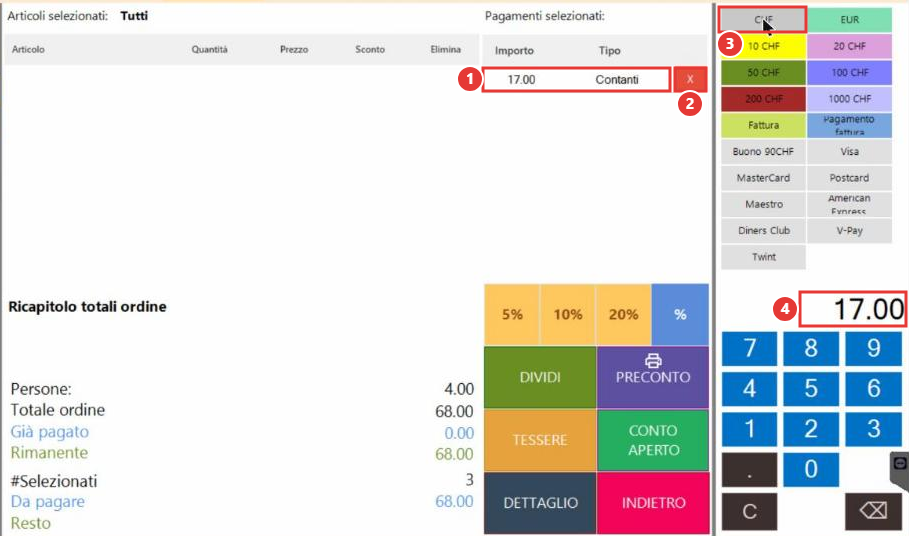Click the Già pagato label
Screen dimensions: 909x536
tap(50, 432)
